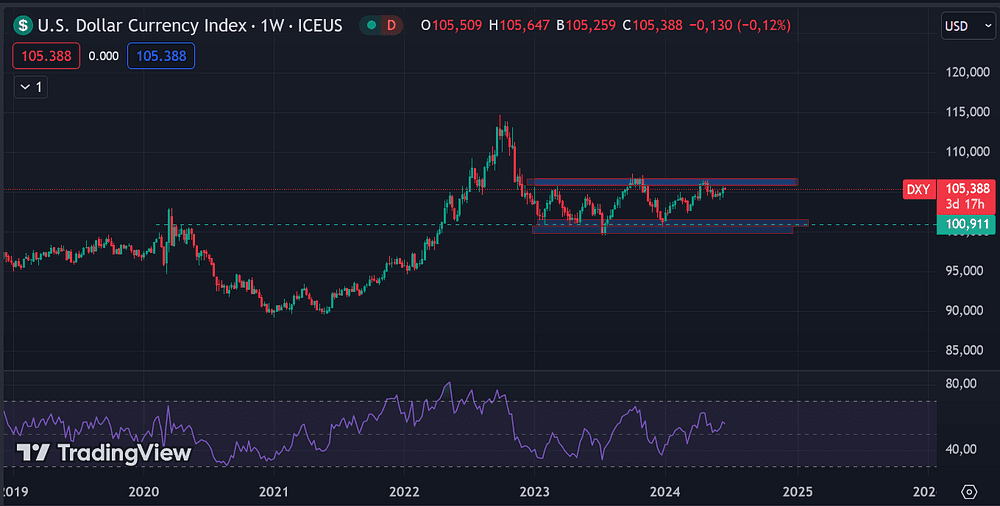Click the green market status dot
The width and height of the screenshot is (1000, 506).
tap(371, 26)
